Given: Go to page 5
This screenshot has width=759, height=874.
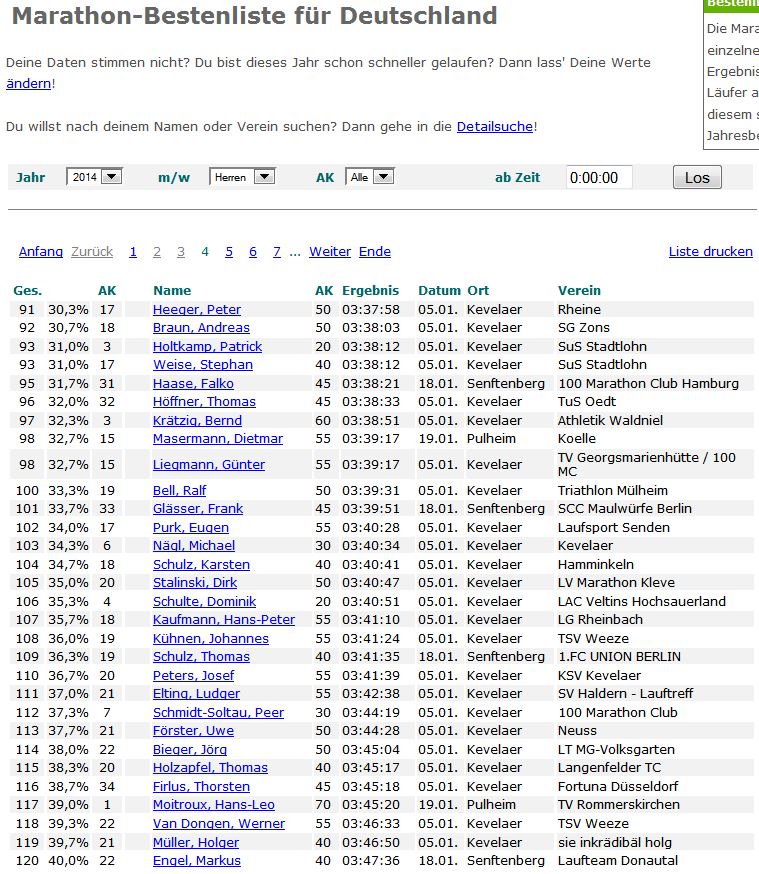Looking at the screenshot, I should tap(229, 251).
